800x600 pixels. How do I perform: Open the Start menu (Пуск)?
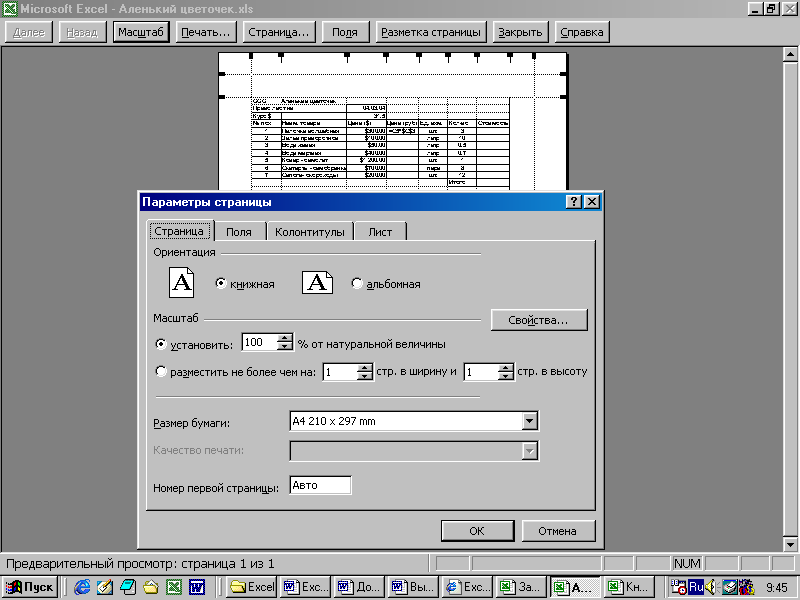tap(29, 587)
